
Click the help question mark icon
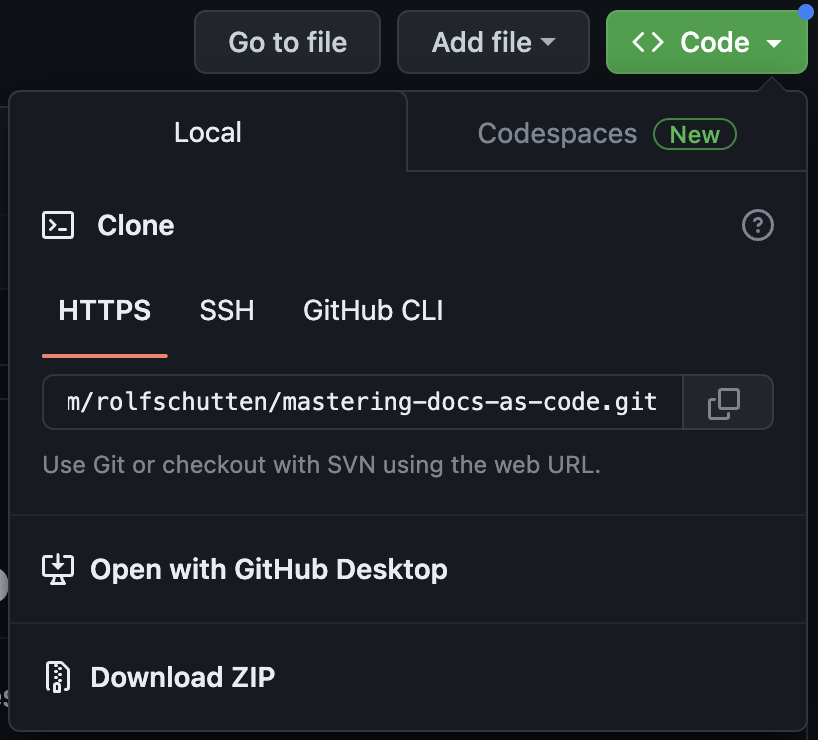click(758, 225)
